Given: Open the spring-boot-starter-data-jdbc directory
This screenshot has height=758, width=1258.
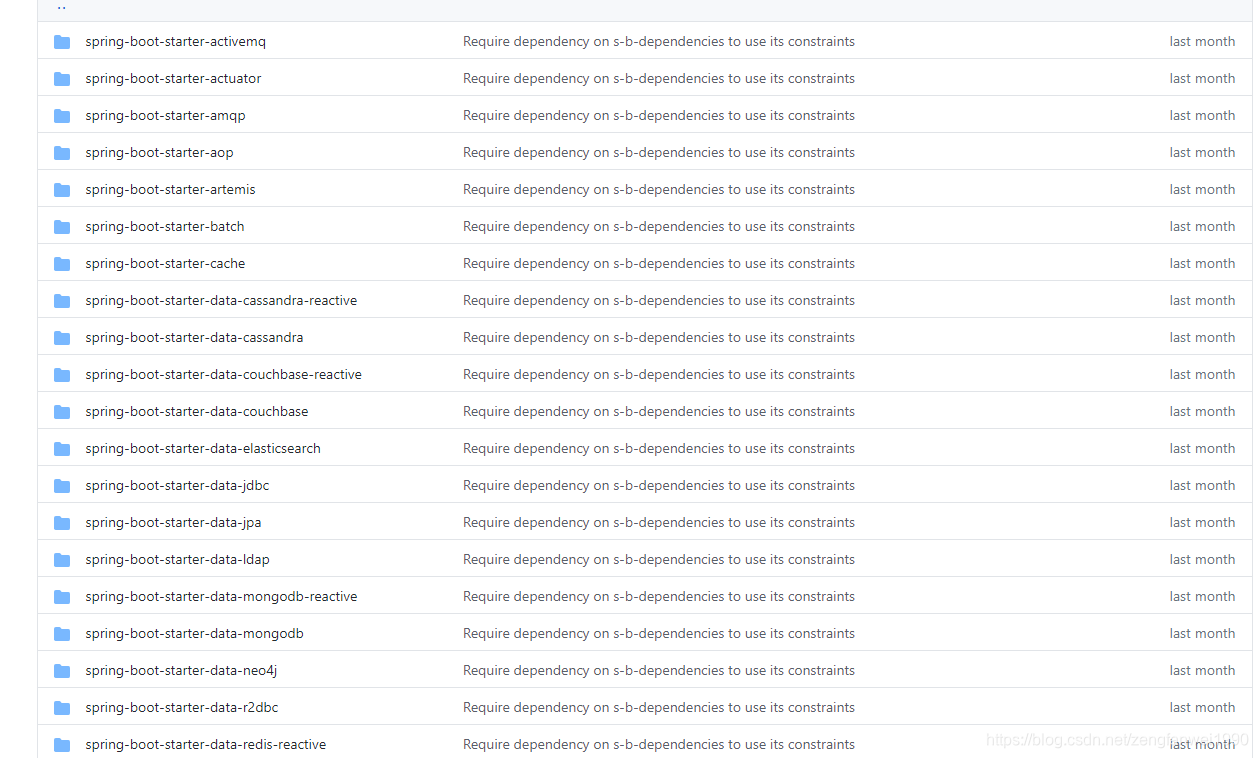Looking at the screenshot, I should [177, 486].
